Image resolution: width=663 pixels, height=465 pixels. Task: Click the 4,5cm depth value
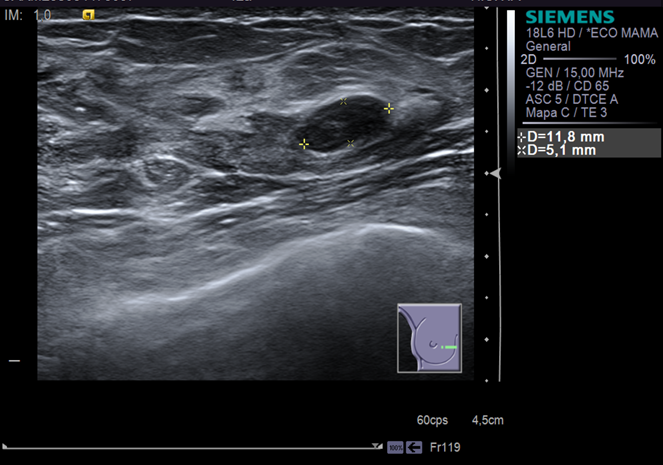tap(488, 420)
